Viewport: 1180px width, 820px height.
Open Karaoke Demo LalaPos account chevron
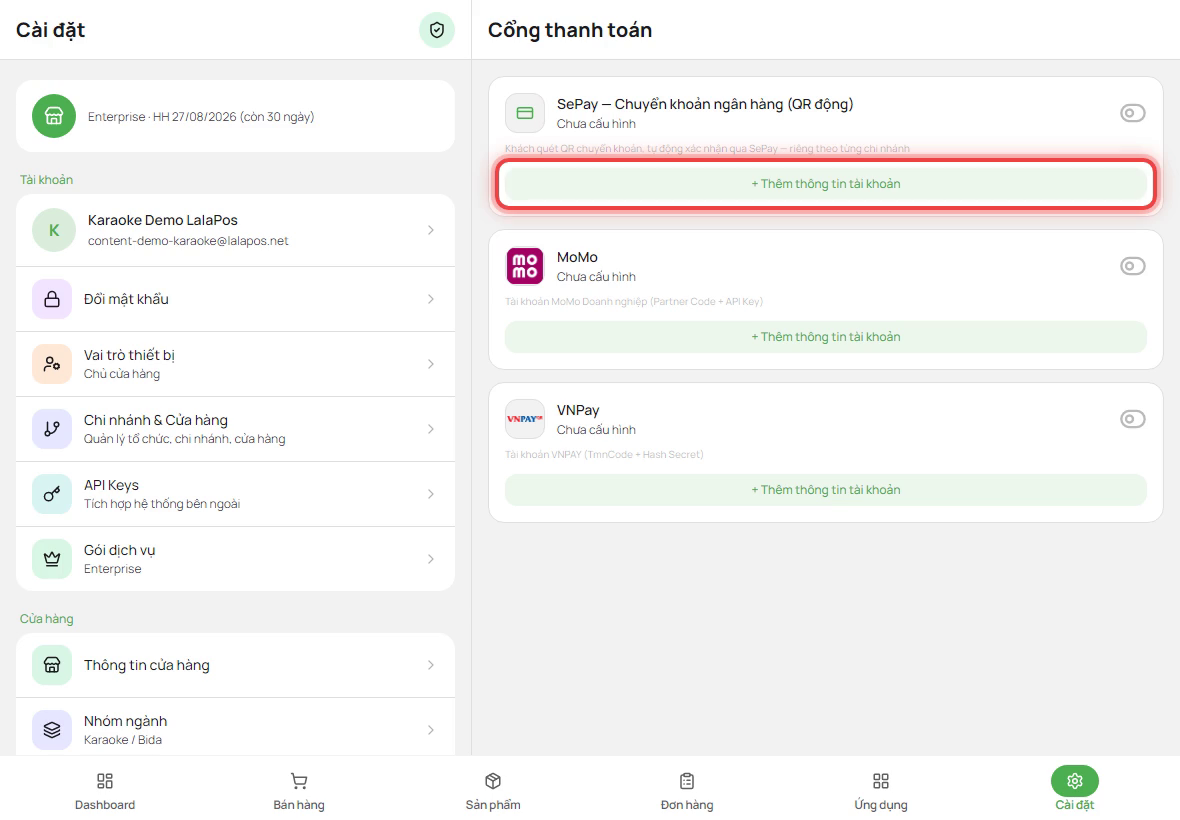(x=430, y=230)
